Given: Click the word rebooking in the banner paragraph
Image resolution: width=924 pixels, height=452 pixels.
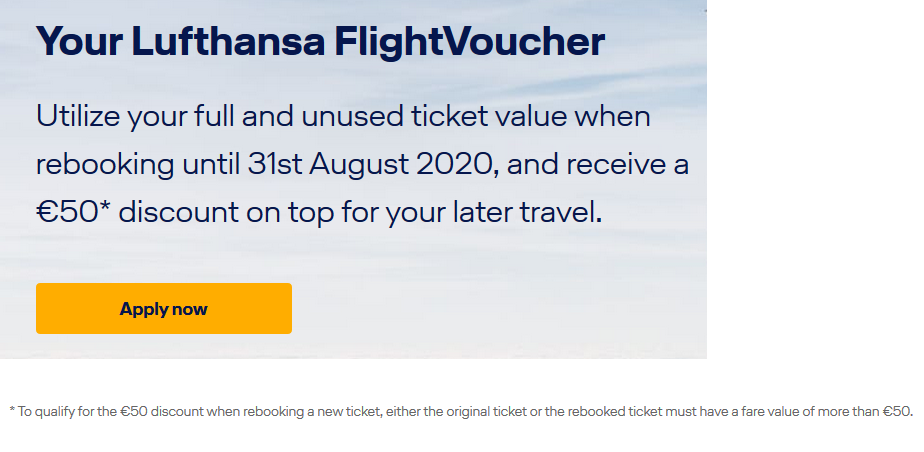Looking at the screenshot, I should pos(105,166).
